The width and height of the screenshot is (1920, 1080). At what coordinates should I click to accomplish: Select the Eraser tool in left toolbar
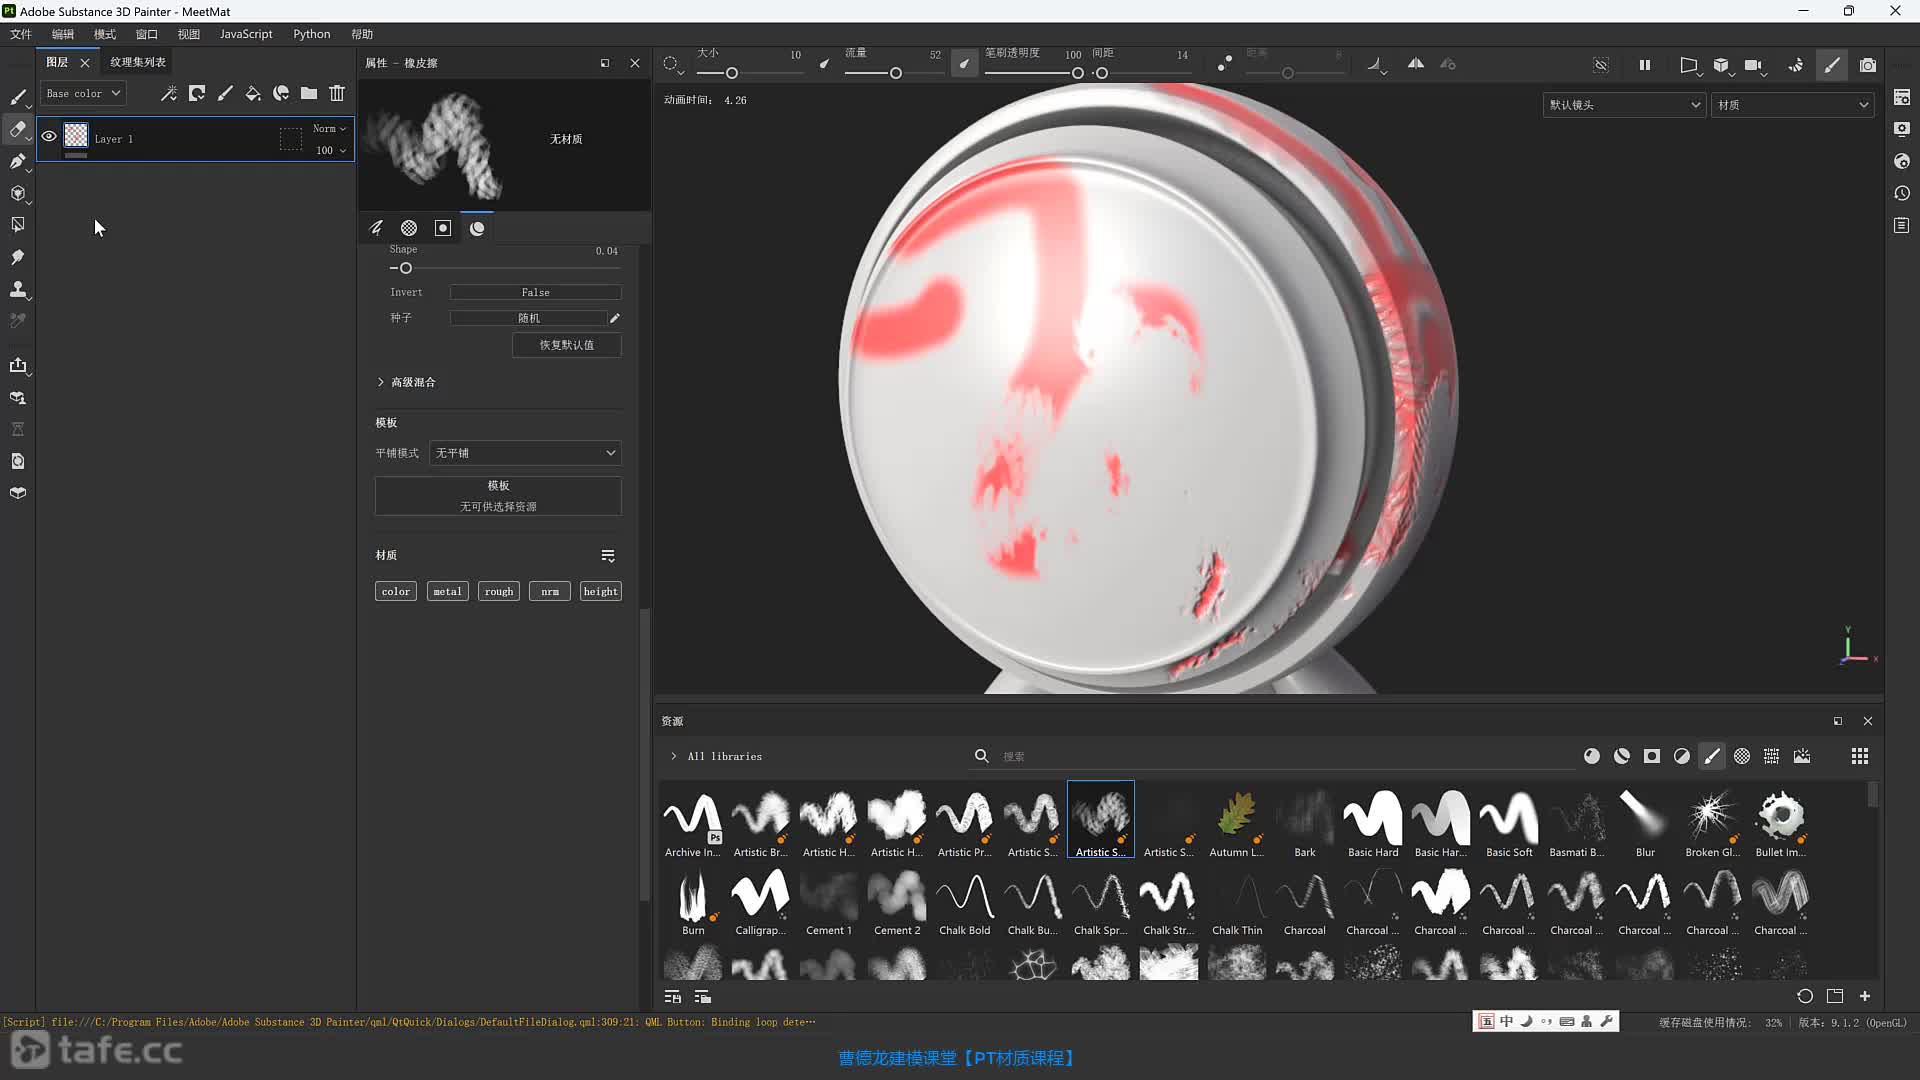tap(18, 129)
